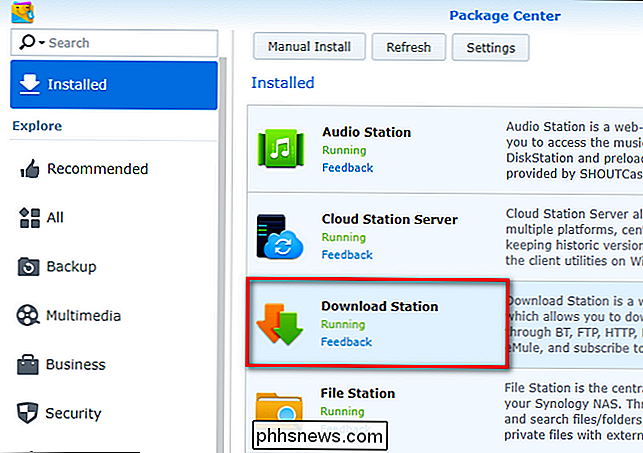Screen dimensions: 643x453
Task: Click Audio Station's Running status
Action: click(344, 150)
